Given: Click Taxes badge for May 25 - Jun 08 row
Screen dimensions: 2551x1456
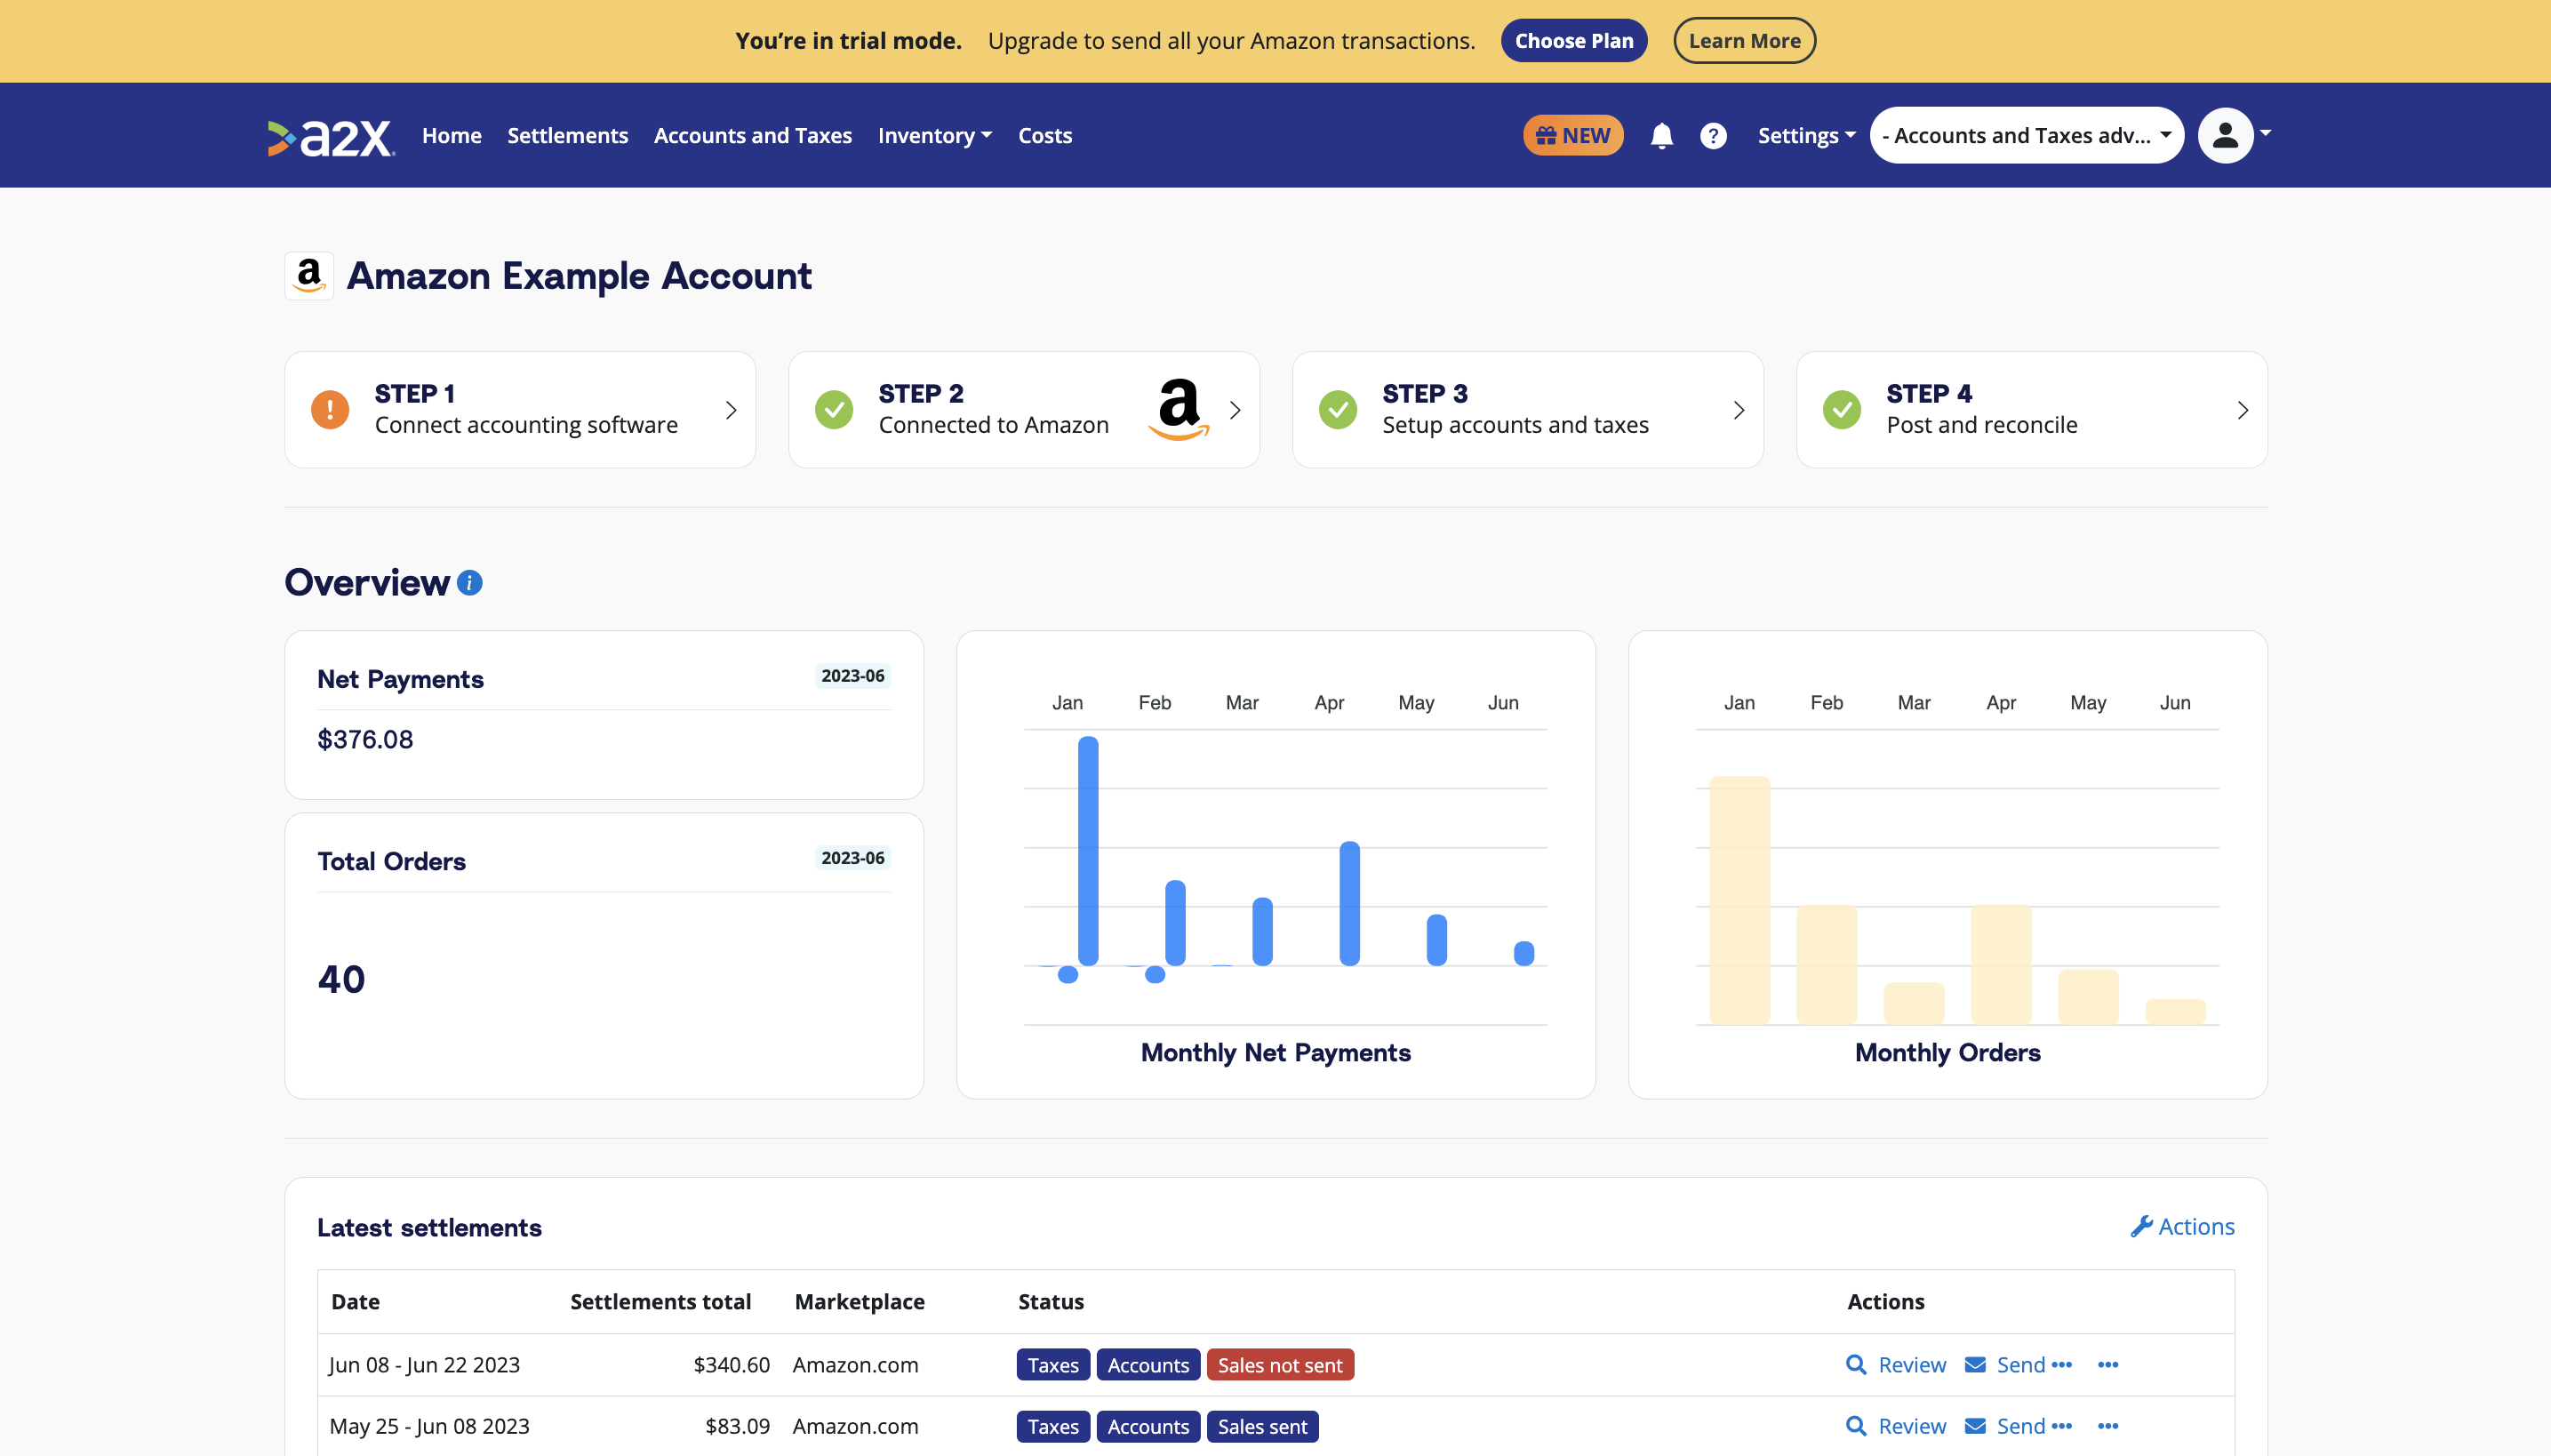Looking at the screenshot, I should 1053,1427.
